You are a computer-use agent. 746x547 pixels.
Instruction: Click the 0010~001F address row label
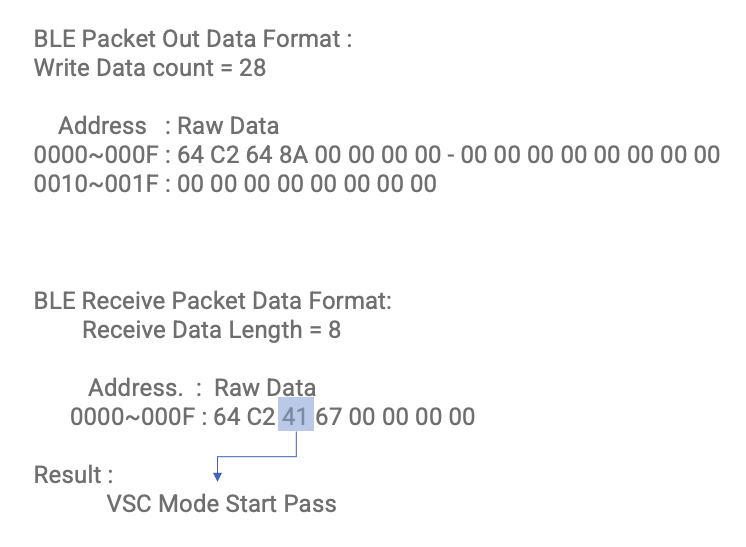click(x=96, y=184)
